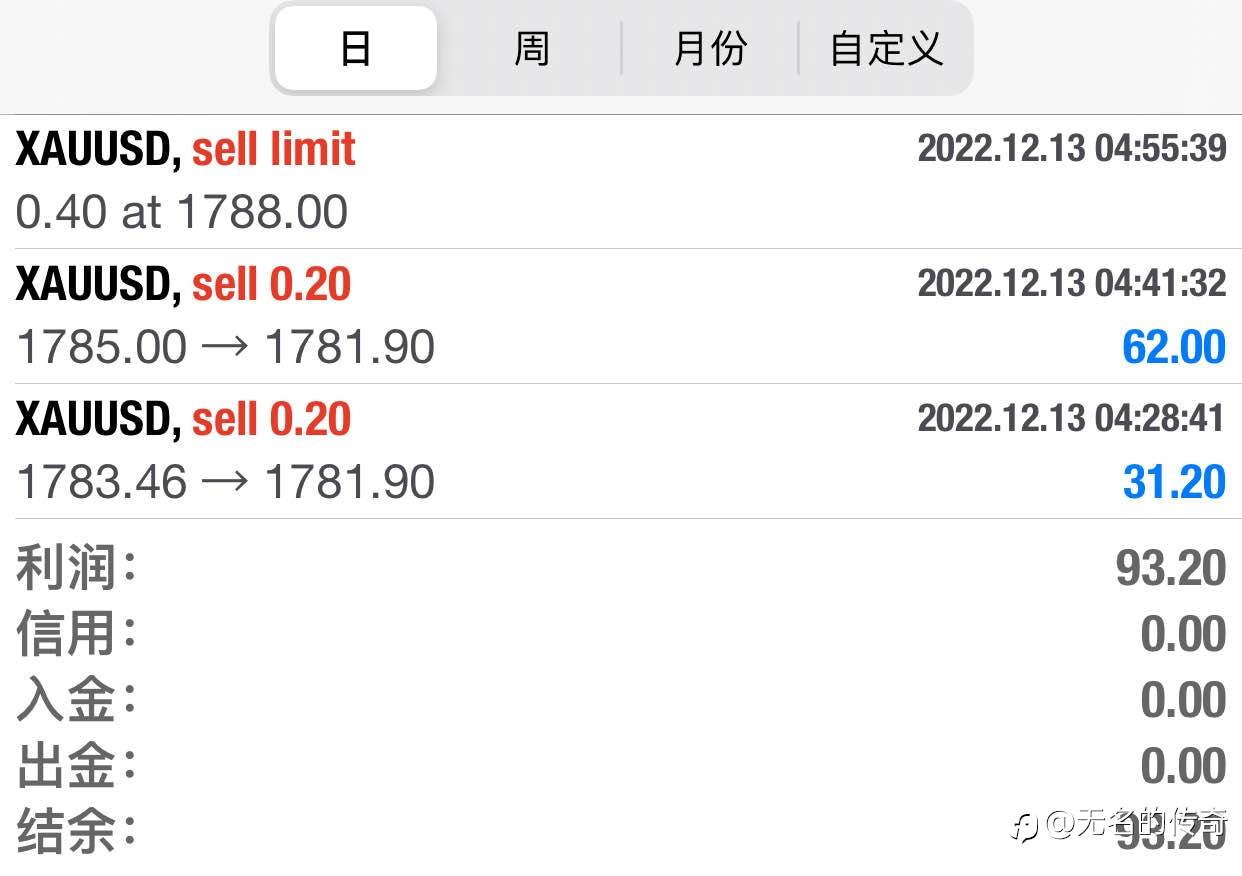
Task: Tap the 62.00 profit value
Action: point(1173,347)
